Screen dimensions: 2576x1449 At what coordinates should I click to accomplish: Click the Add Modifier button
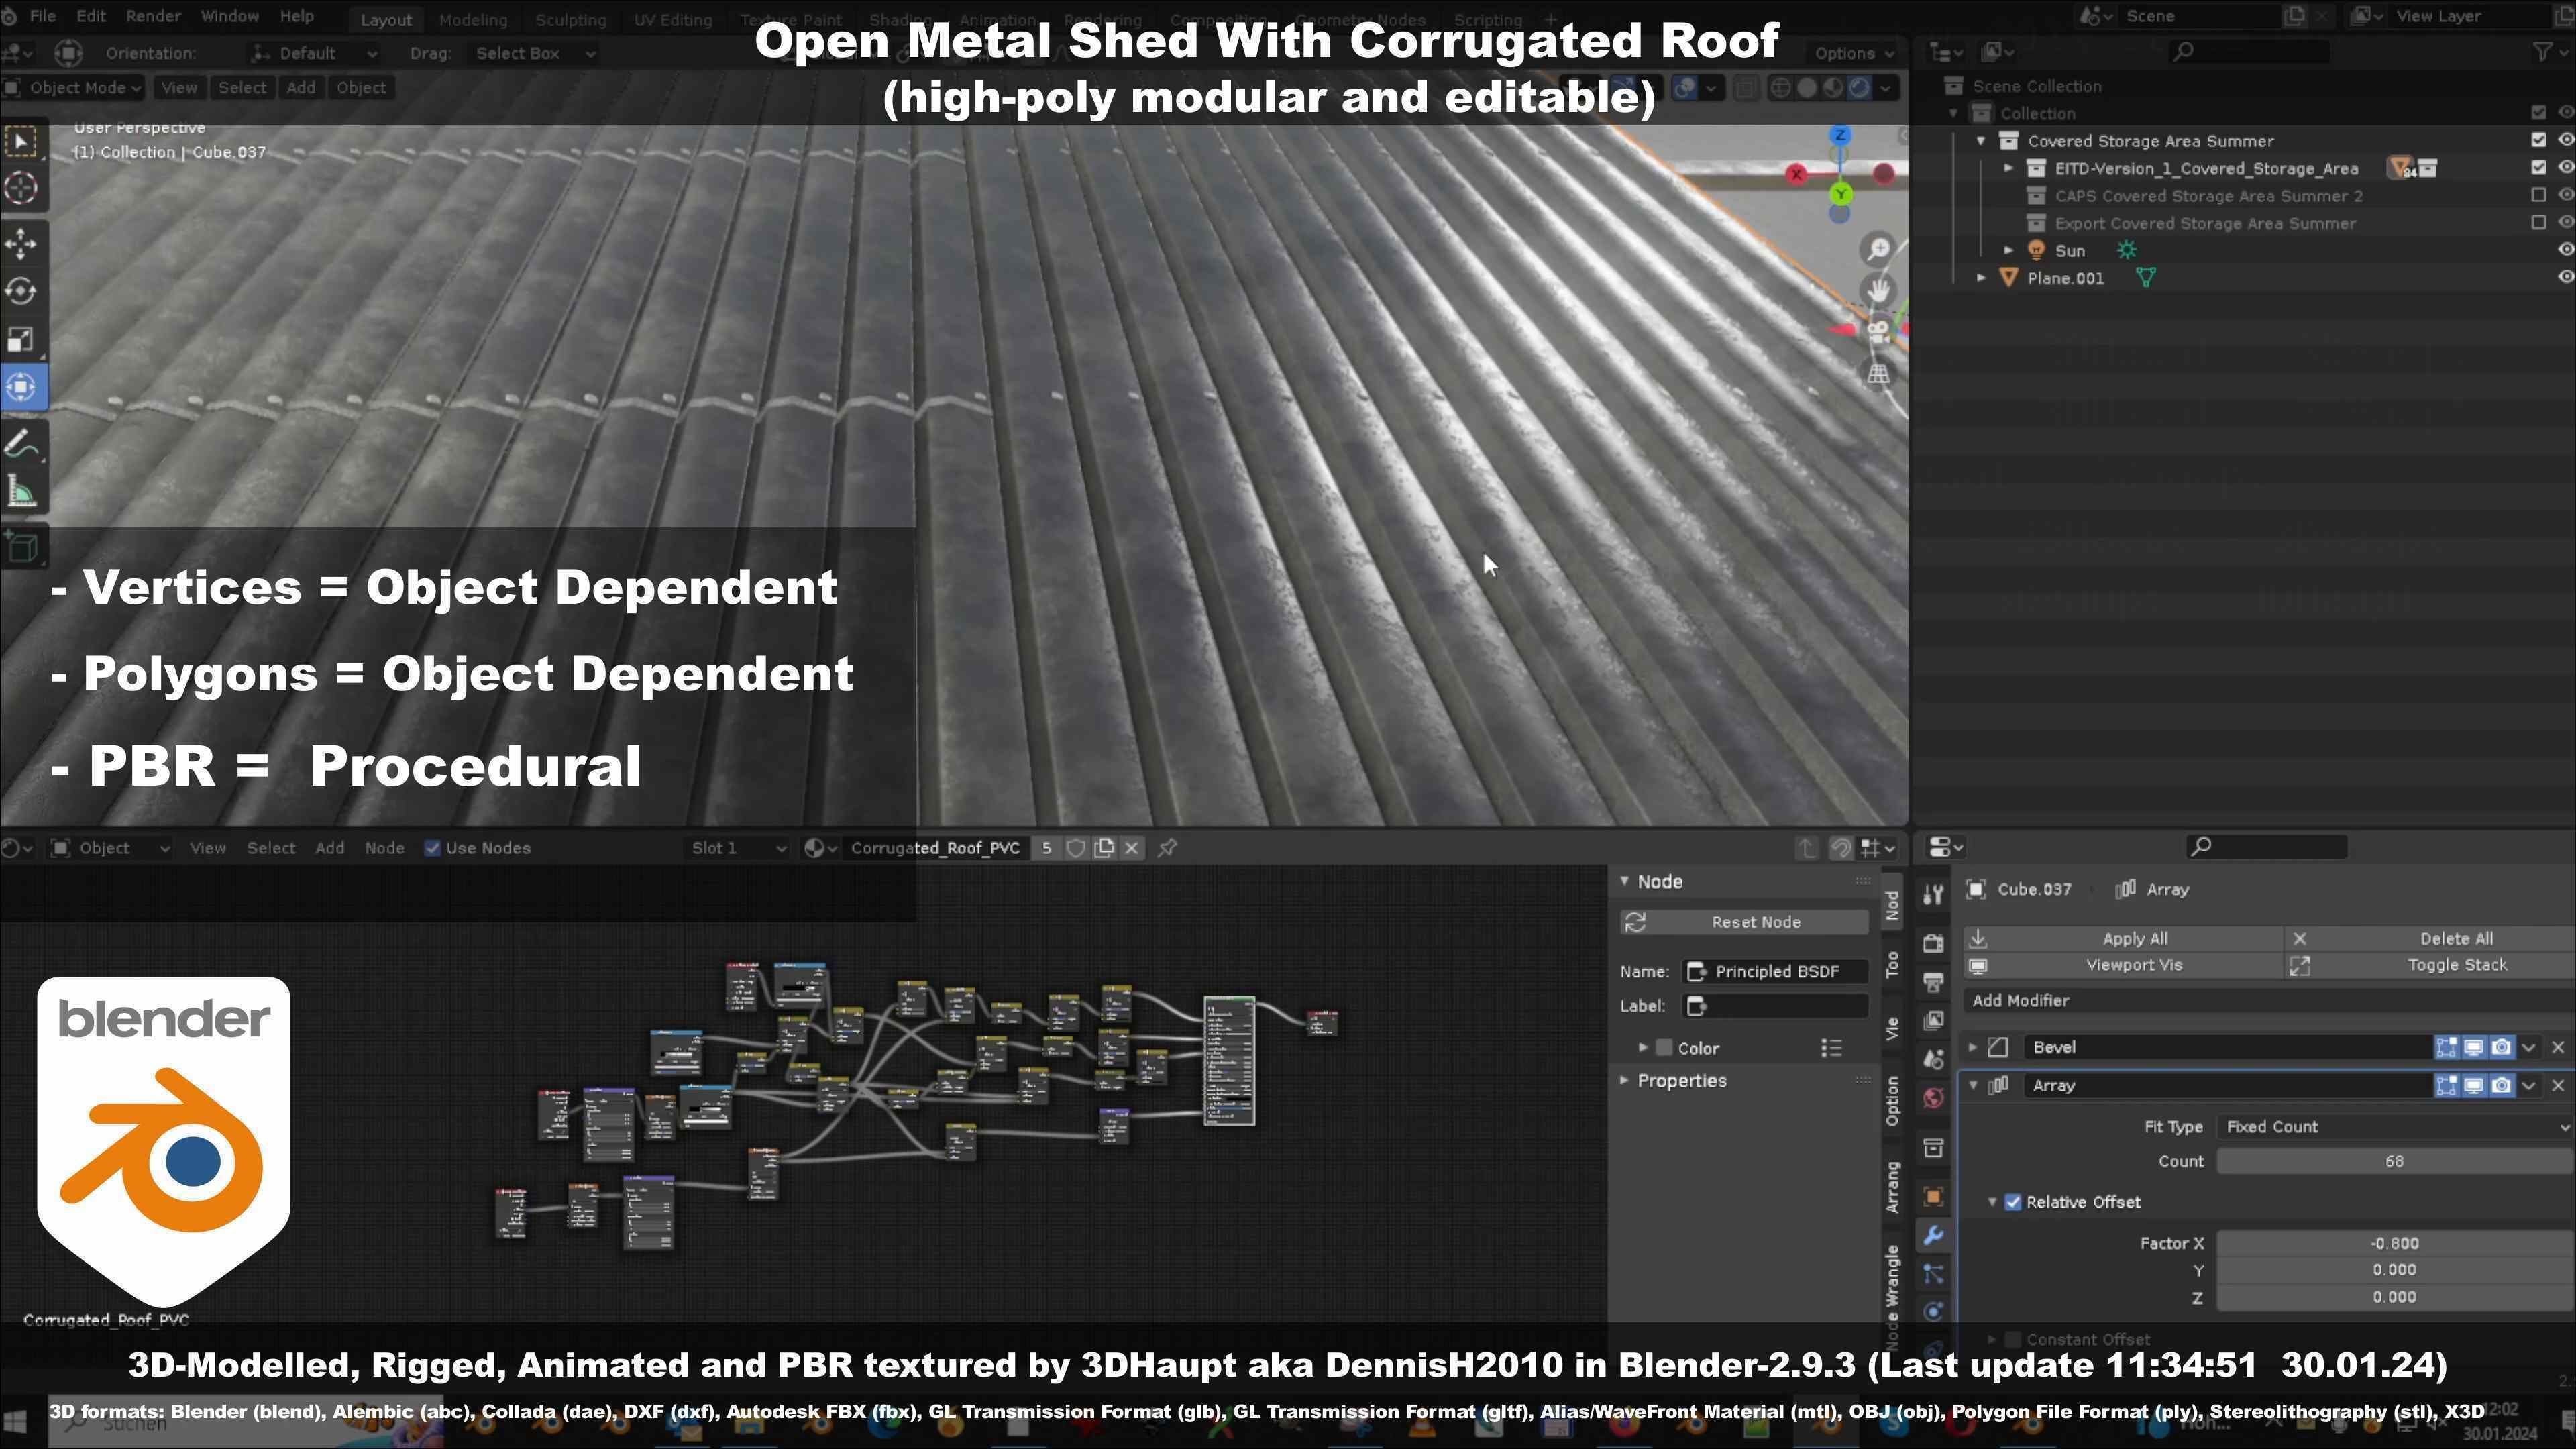(x=2270, y=1000)
